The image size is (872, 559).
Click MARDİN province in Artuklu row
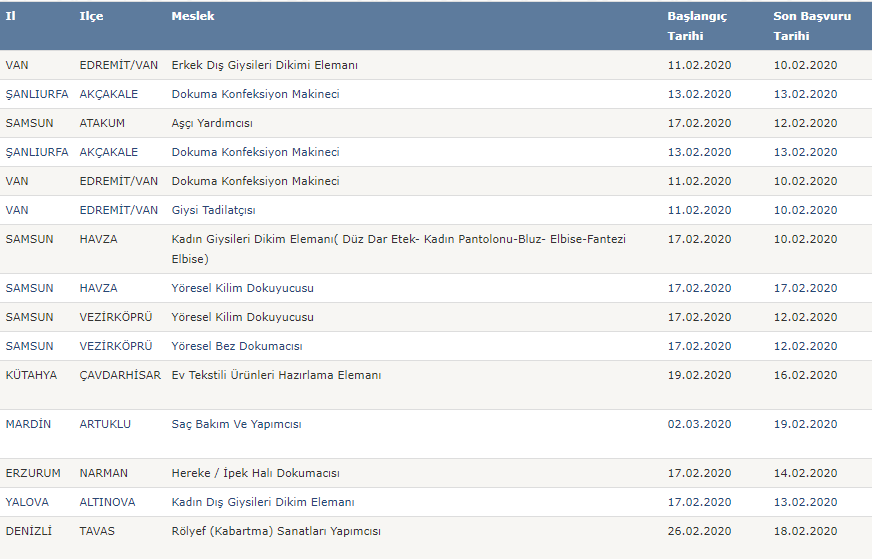point(28,424)
